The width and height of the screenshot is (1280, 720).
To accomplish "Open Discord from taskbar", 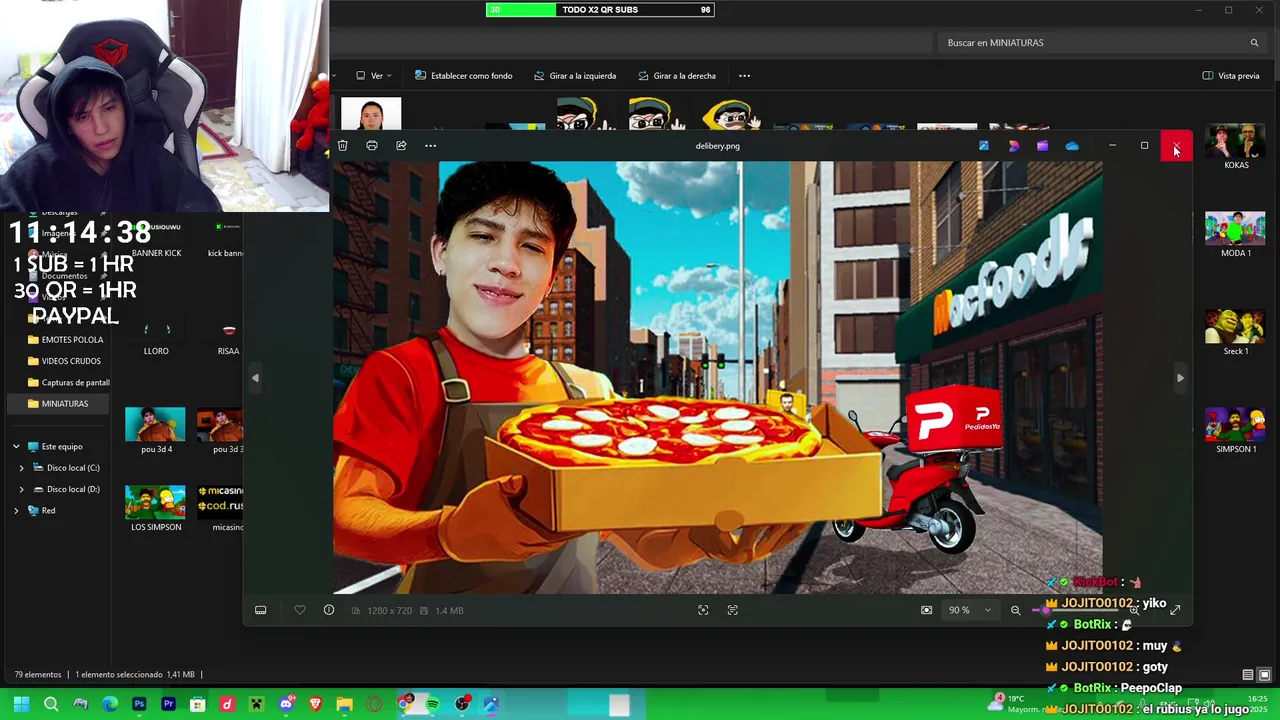I will (286, 704).
